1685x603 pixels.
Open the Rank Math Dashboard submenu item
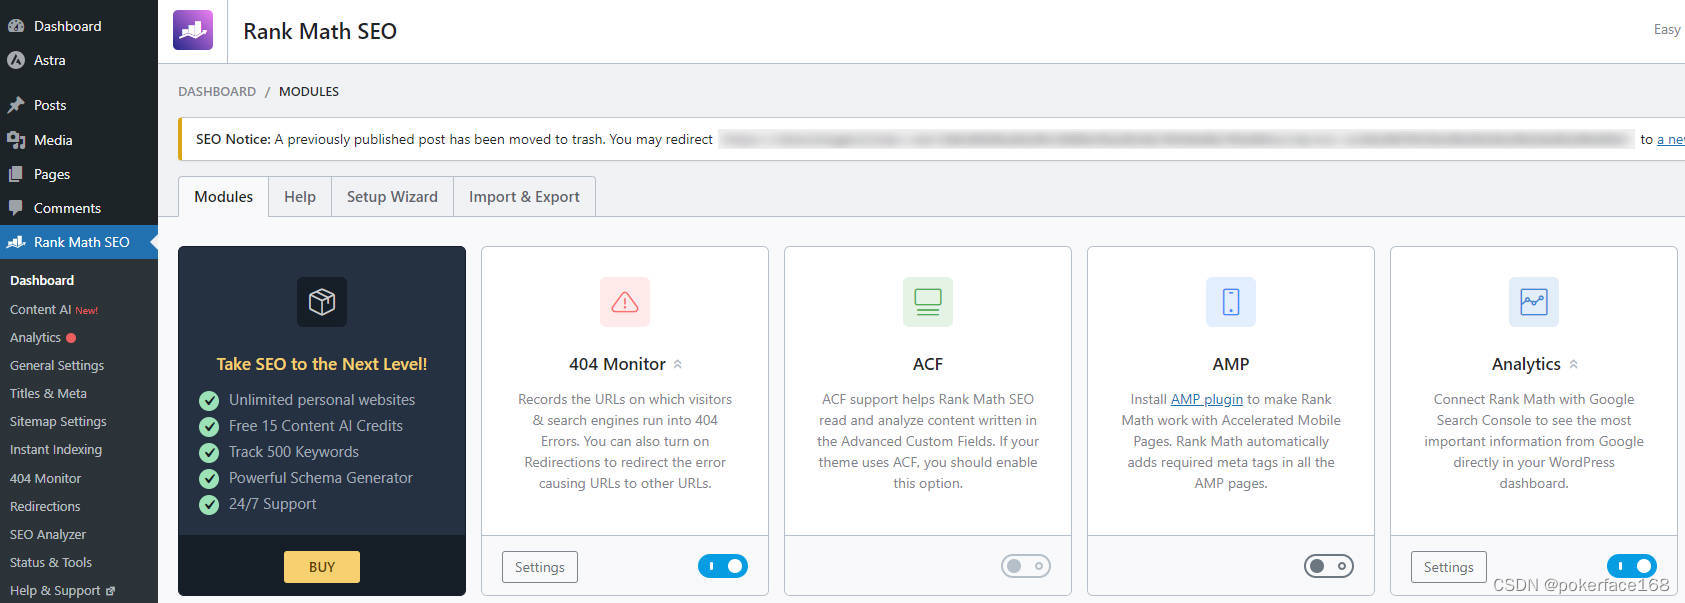pyautogui.click(x=42, y=280)
